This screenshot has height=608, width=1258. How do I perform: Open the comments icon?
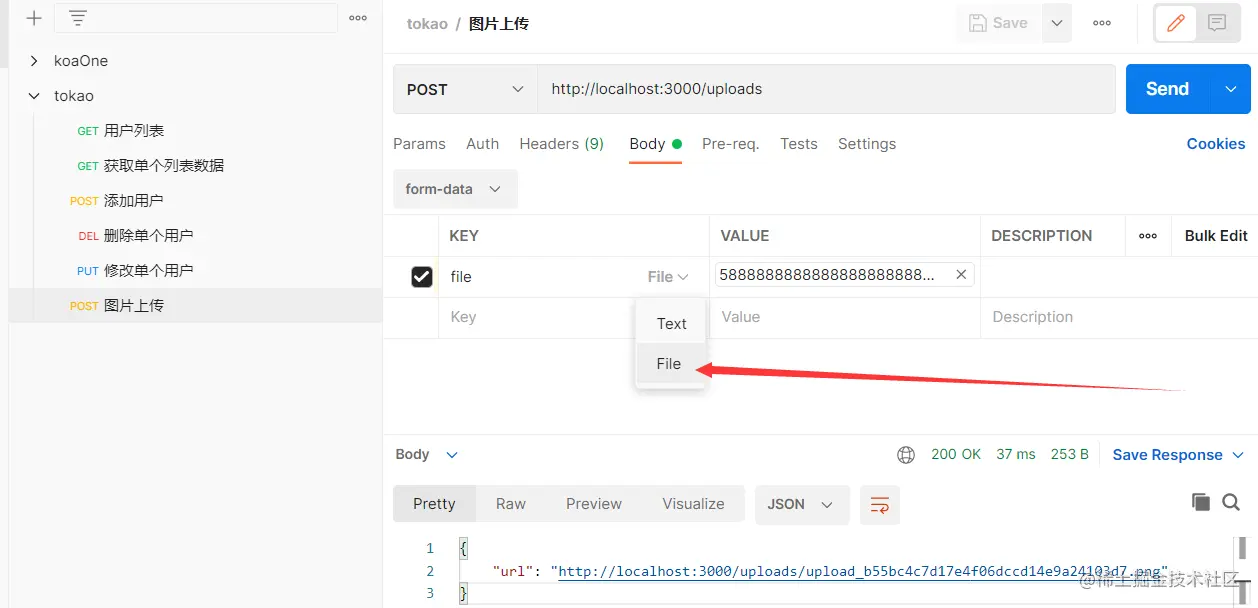pos(1217,23)
